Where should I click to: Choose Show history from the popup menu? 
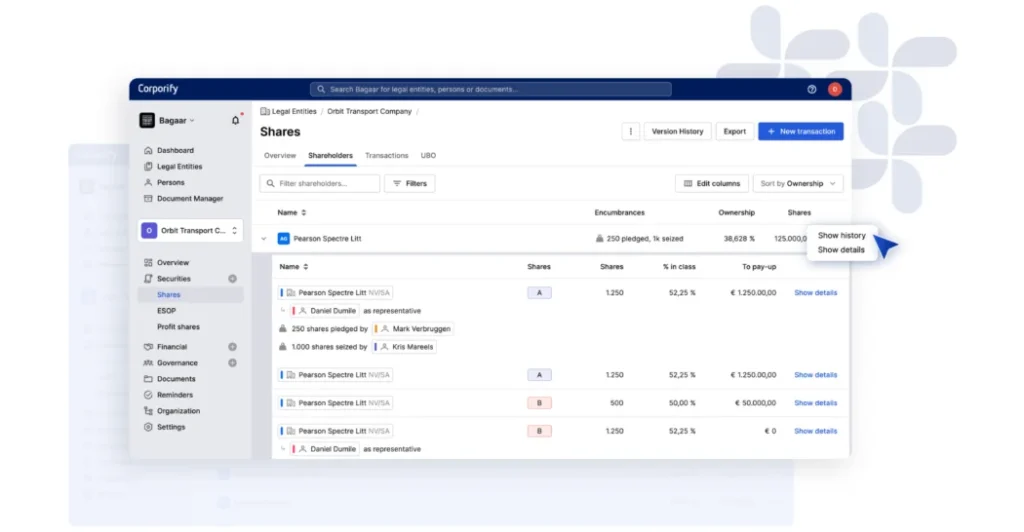841,236
